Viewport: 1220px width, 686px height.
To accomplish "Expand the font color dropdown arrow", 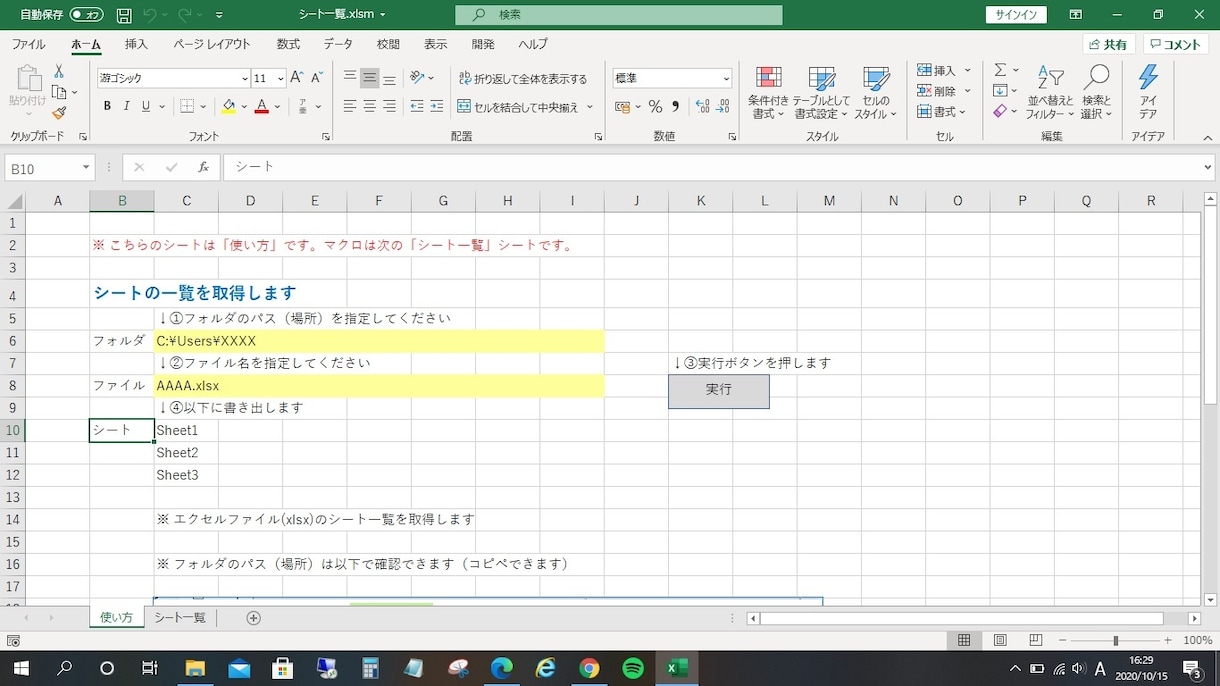I will coord(277,106).
